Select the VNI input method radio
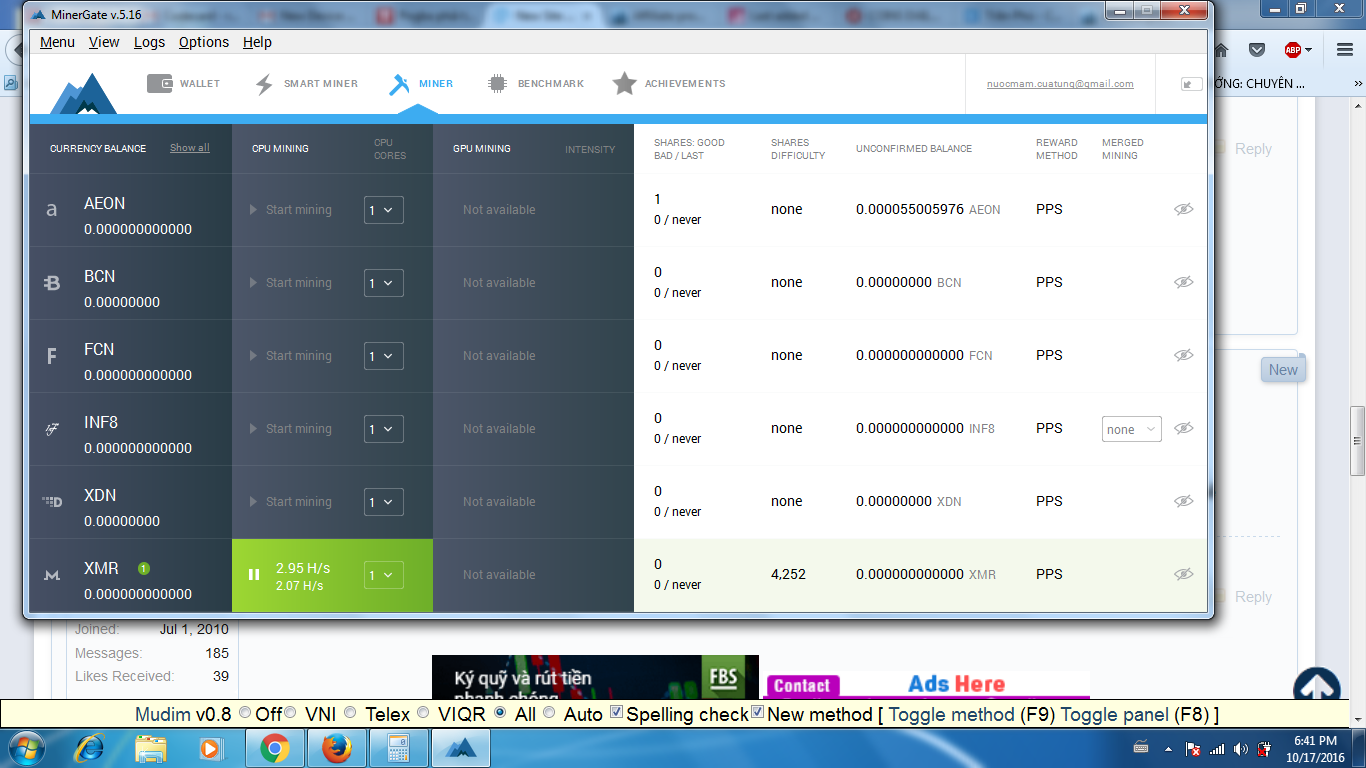Screen dimensions: 1366x768 291,713
